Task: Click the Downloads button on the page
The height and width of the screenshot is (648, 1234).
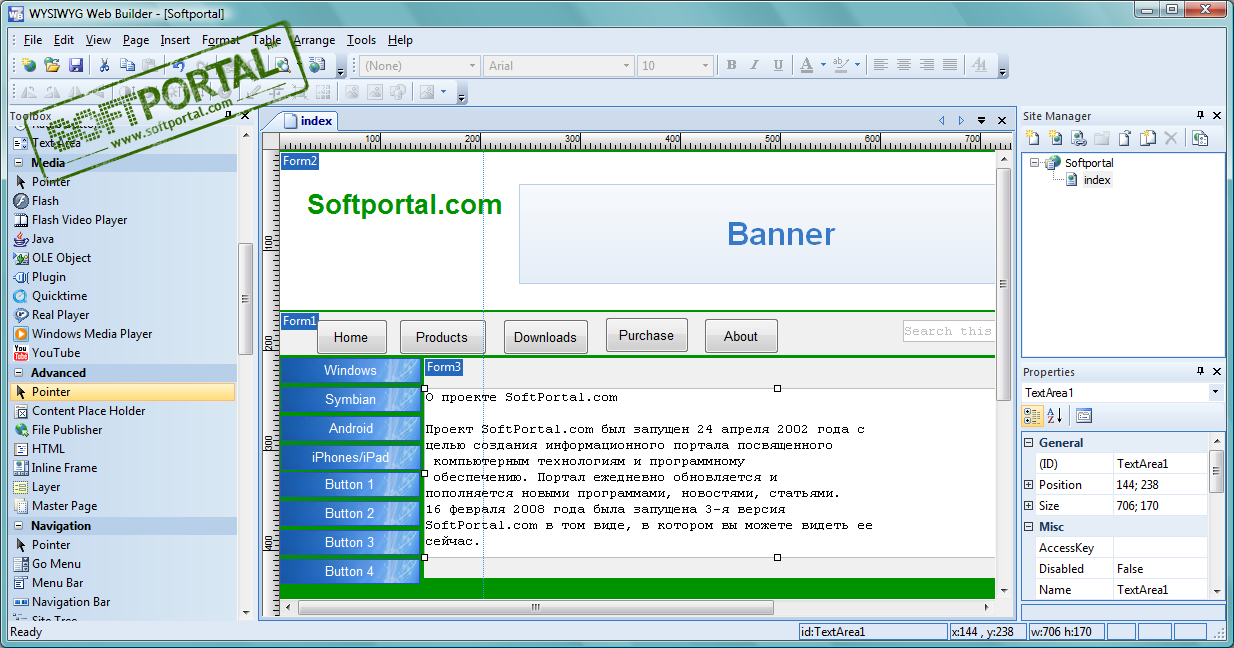Action: coord(545,337)
